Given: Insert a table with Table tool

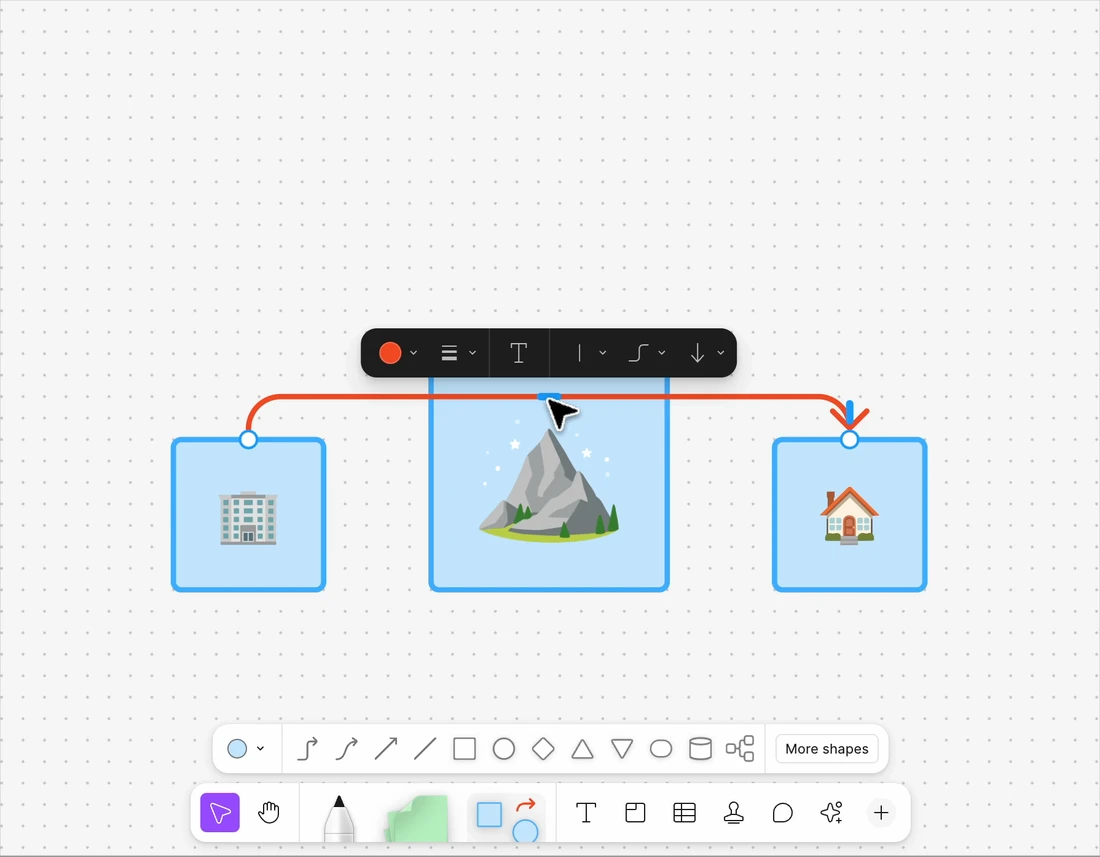Looking at the screenshot, I should coord(684,812).
